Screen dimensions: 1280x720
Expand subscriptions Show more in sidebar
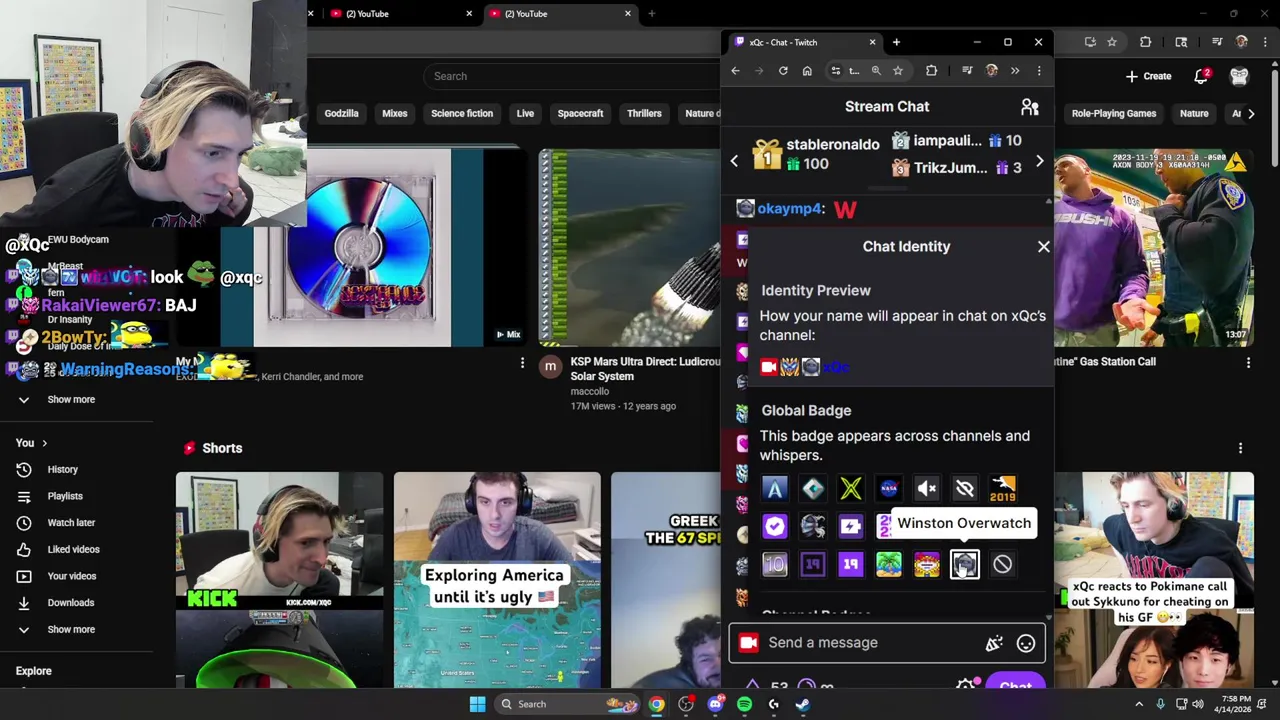pyautogui.click(x=71, y=399)
